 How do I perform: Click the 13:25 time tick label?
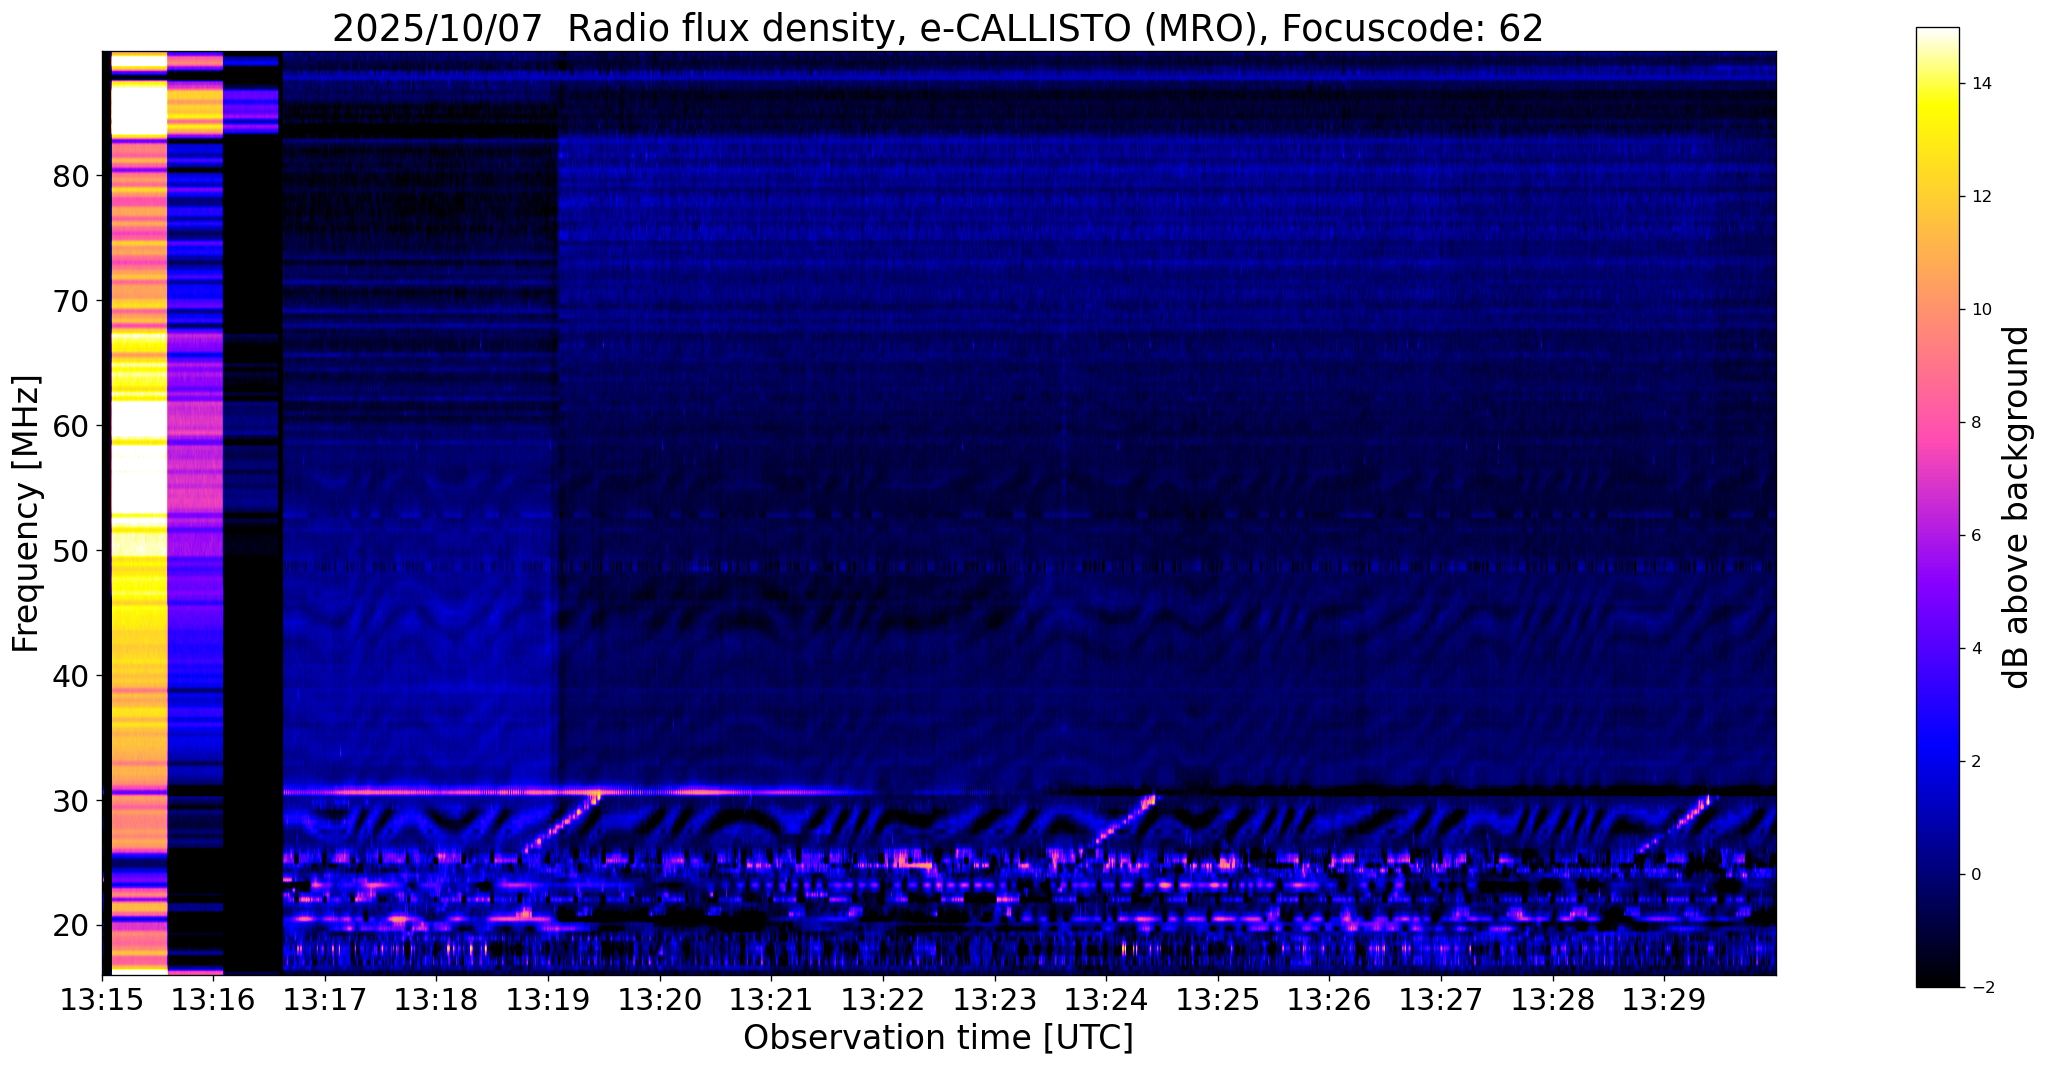1218,1000
